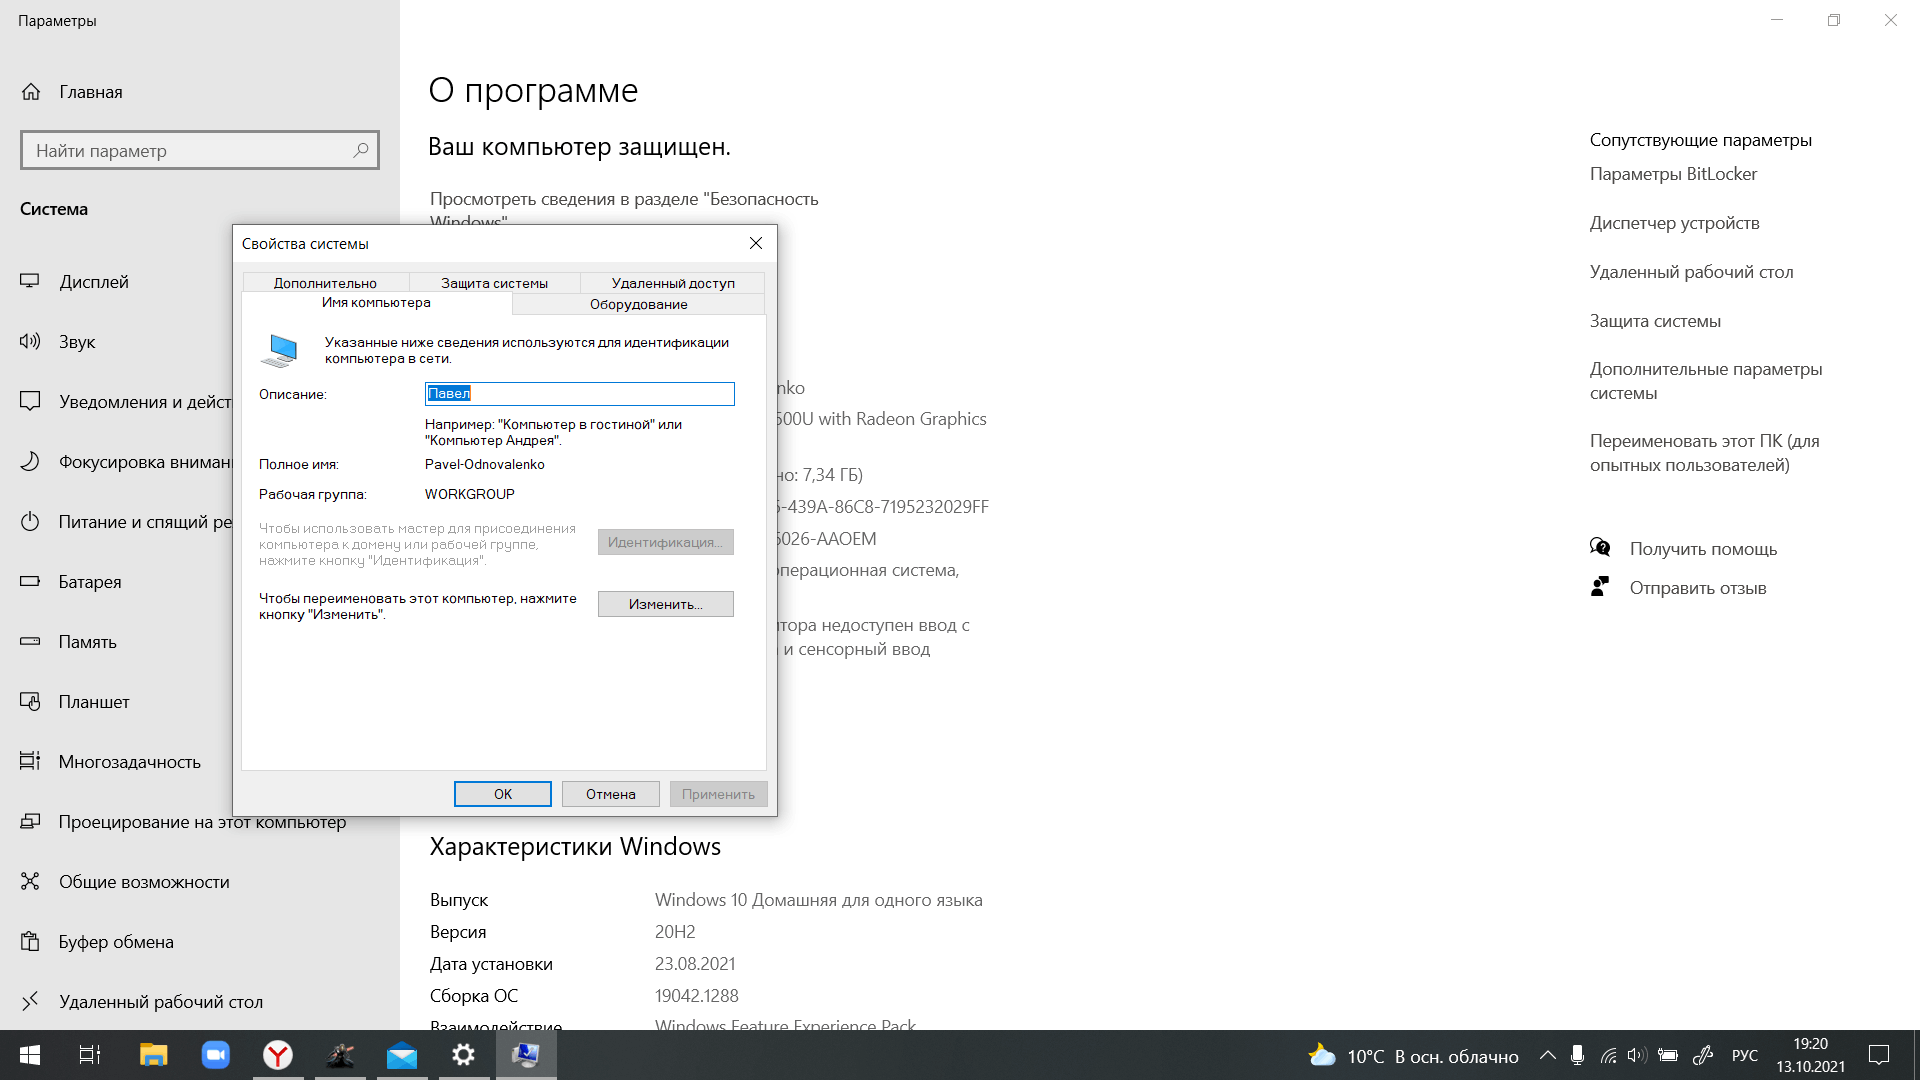
Task: Click the File Explorer taskbar icon
Action: pyautogui.click(x=153, y=1055)
